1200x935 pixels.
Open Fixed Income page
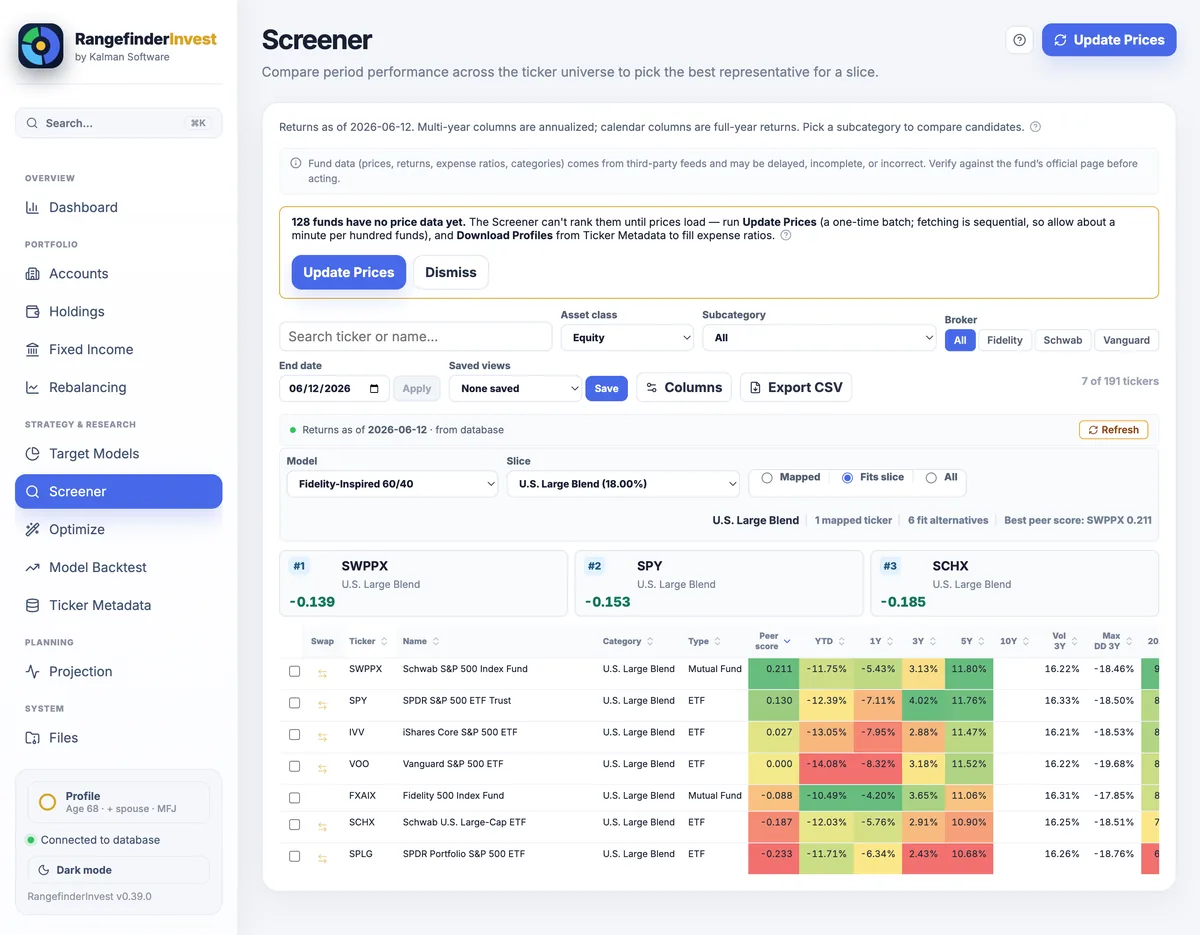(118, 349)
